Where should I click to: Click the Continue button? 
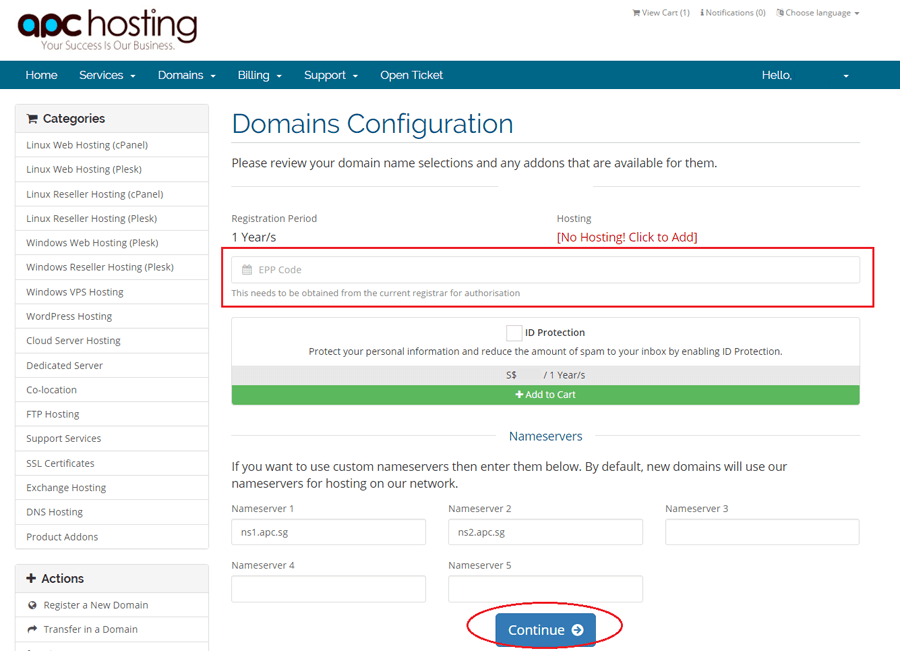pos(545,630)
